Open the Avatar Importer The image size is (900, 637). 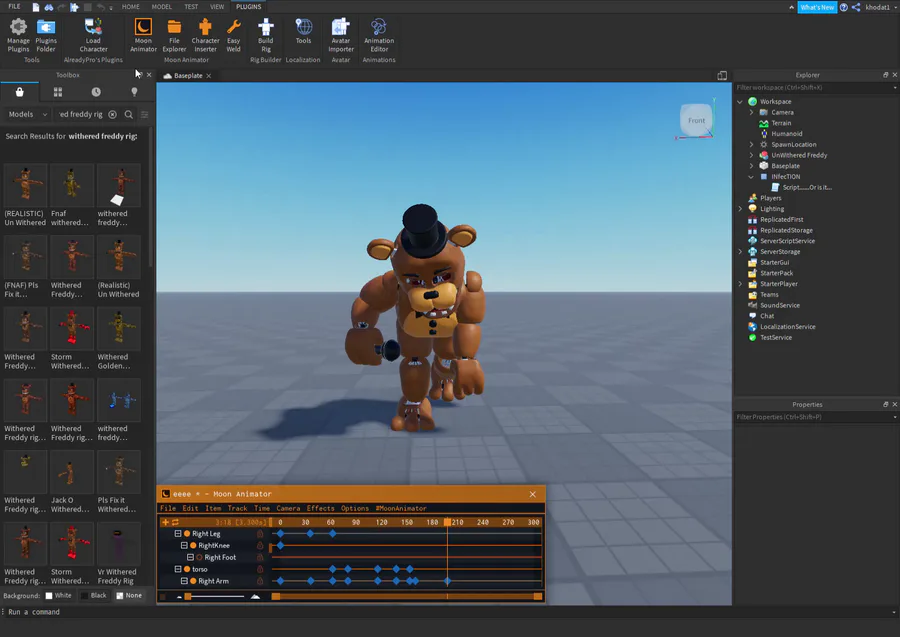(340, 35)
